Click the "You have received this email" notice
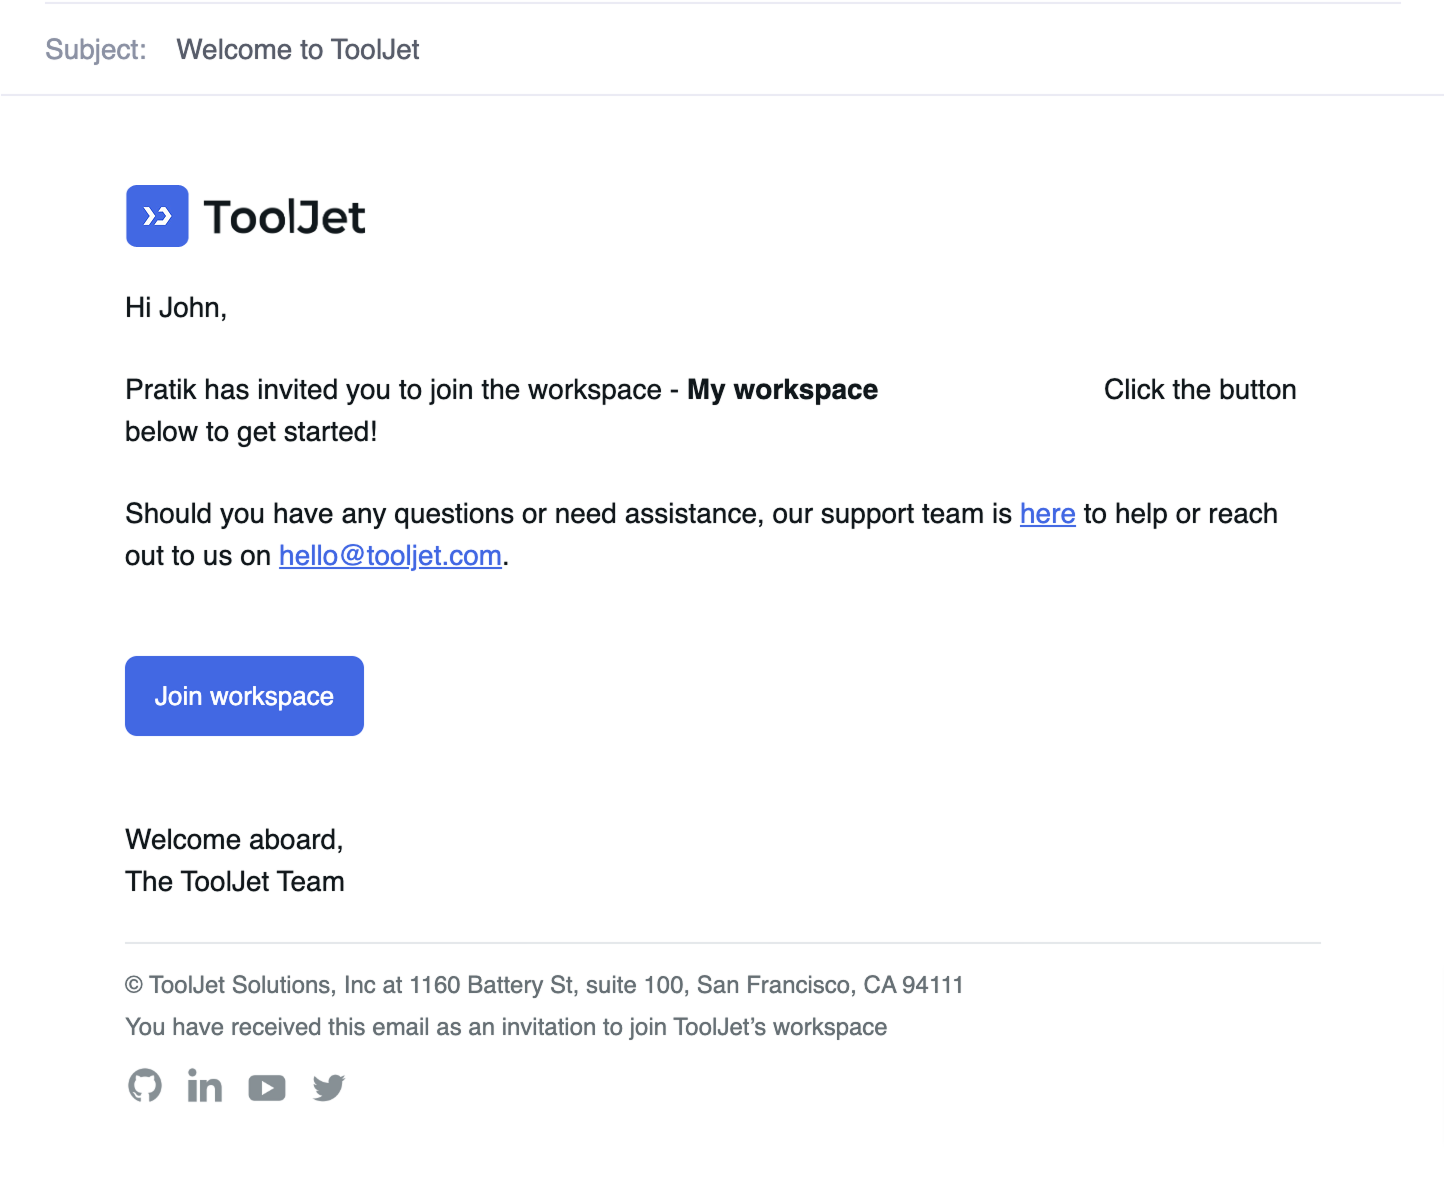This screenshot has width=1444, height=1198. 506,1027
